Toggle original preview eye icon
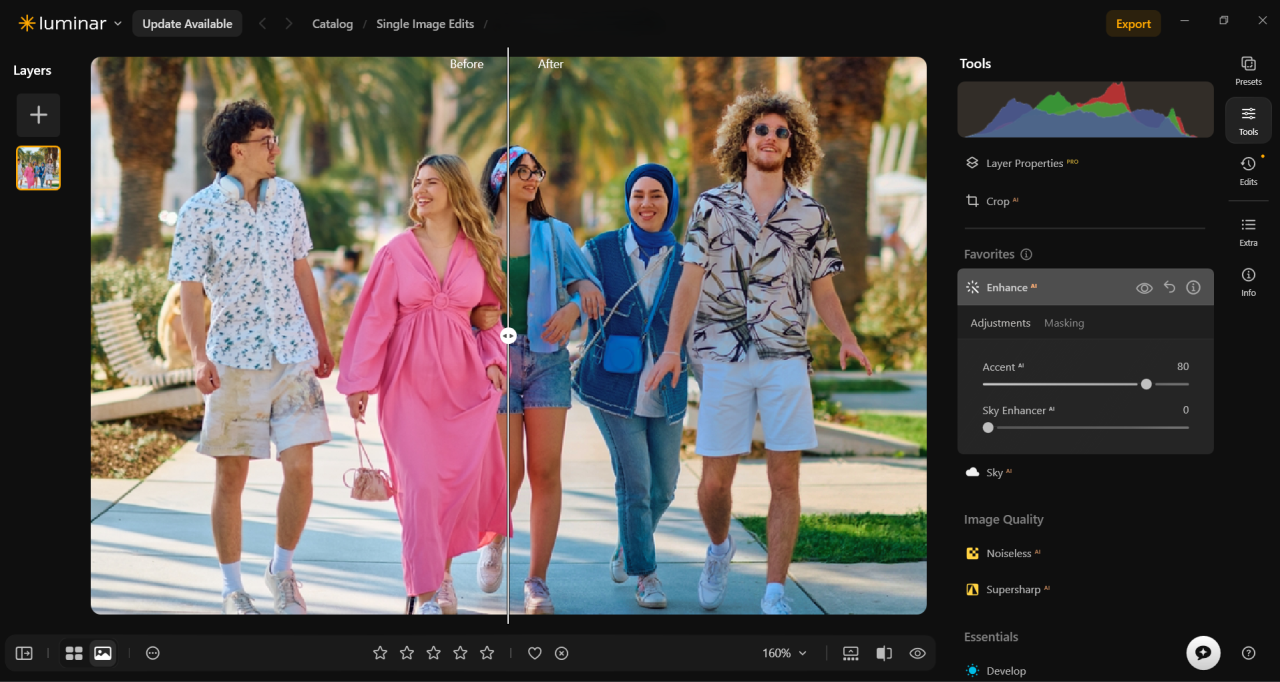The image size is (1280, 682). click(917, 653)
